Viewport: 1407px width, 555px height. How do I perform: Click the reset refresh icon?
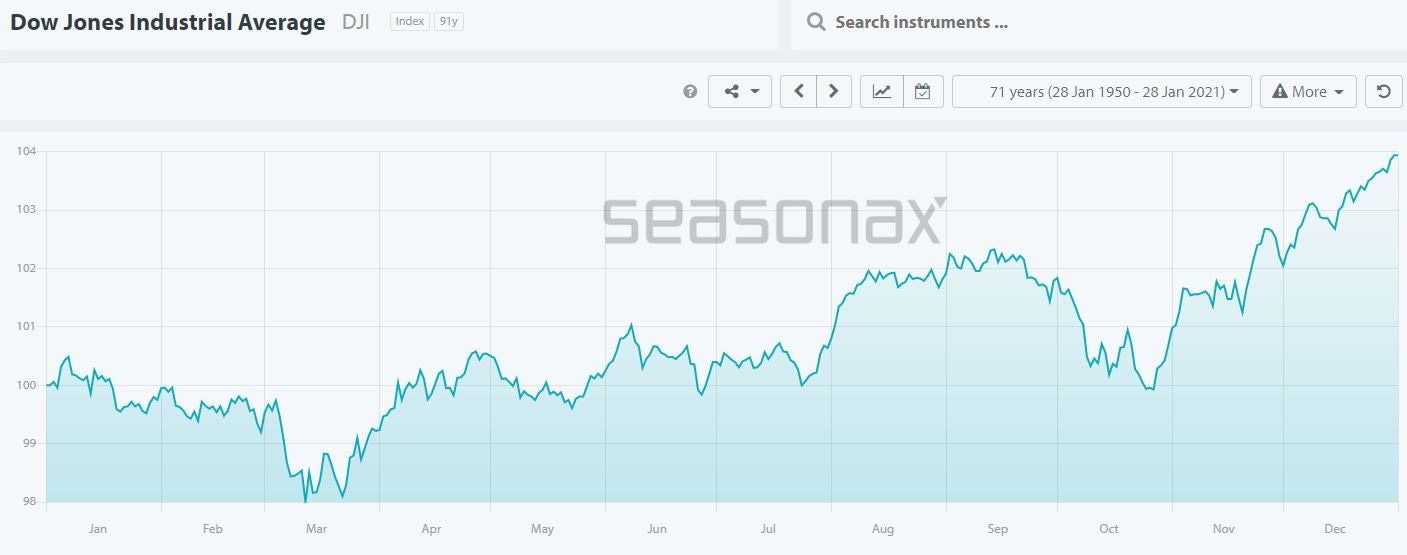(1383, 91)
